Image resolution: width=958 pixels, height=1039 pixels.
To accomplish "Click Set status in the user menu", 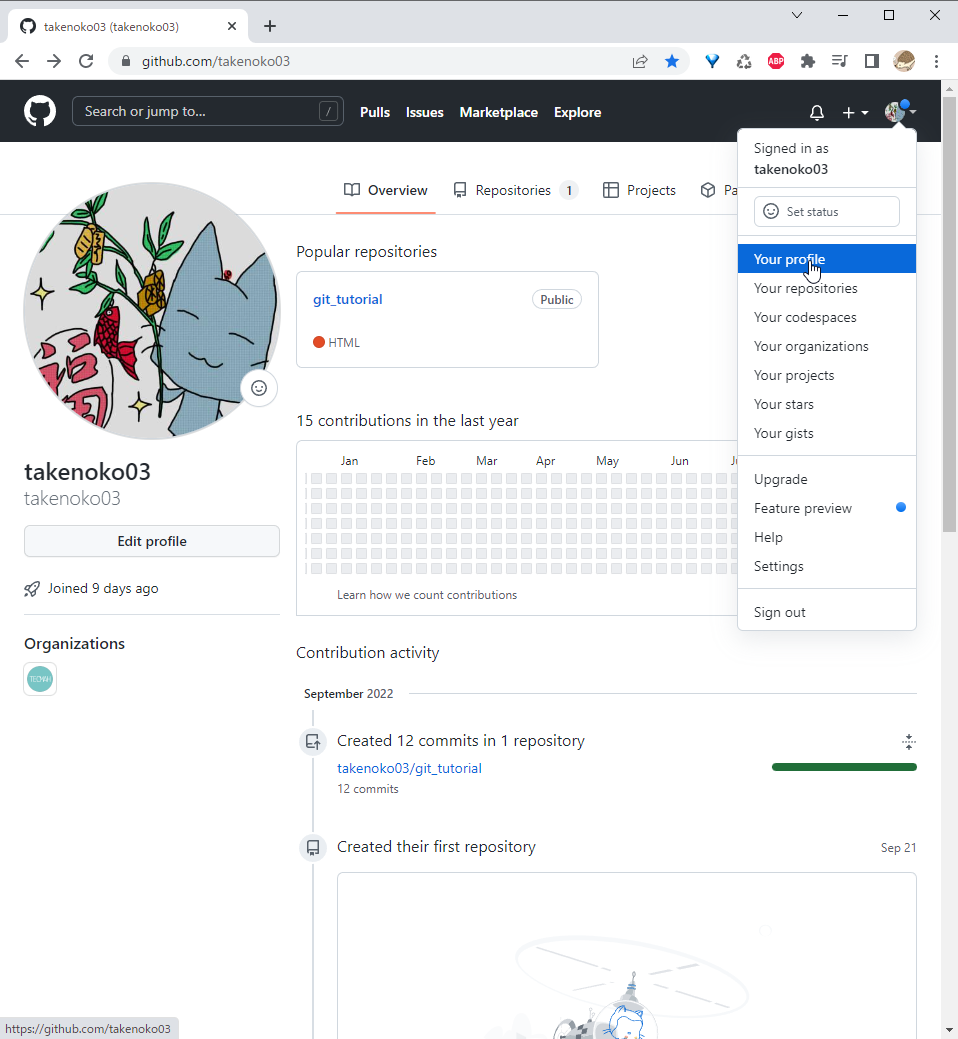I will coord(827,211).
